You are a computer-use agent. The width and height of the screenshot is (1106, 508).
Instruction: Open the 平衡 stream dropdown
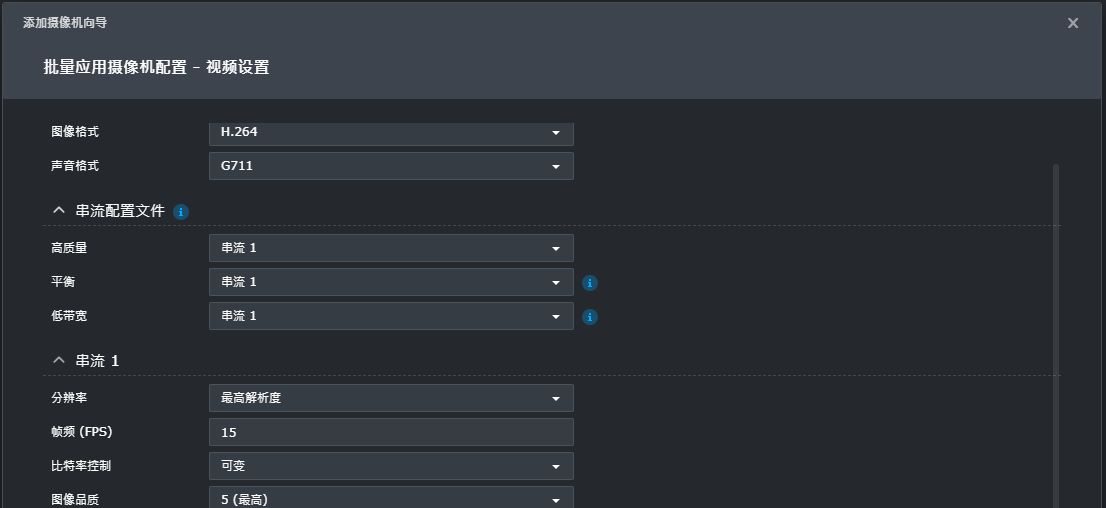pos(390,282)
